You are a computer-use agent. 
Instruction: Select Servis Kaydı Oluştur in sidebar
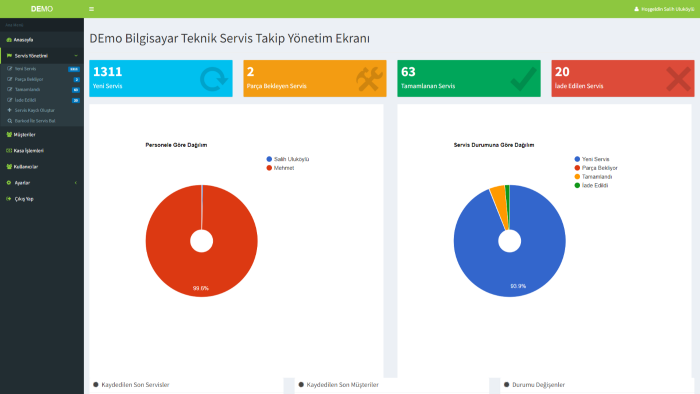[x=35, y=110]
